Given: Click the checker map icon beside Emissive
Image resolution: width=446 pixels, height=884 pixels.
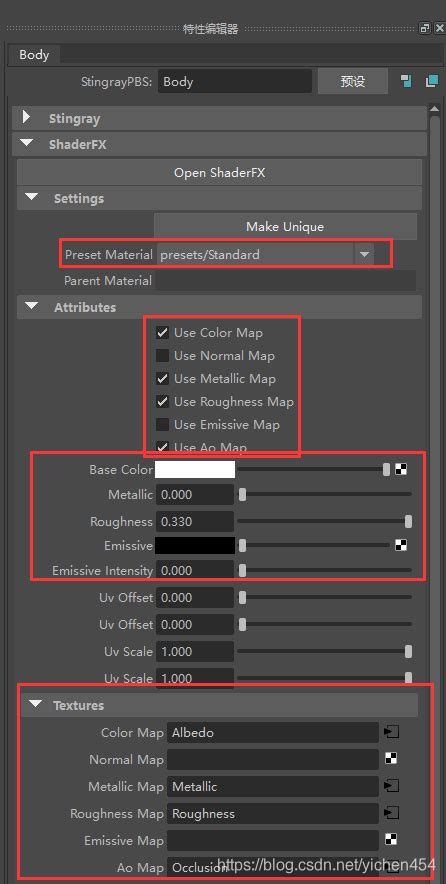Looking at the screenshot, I should coord(401,545).
